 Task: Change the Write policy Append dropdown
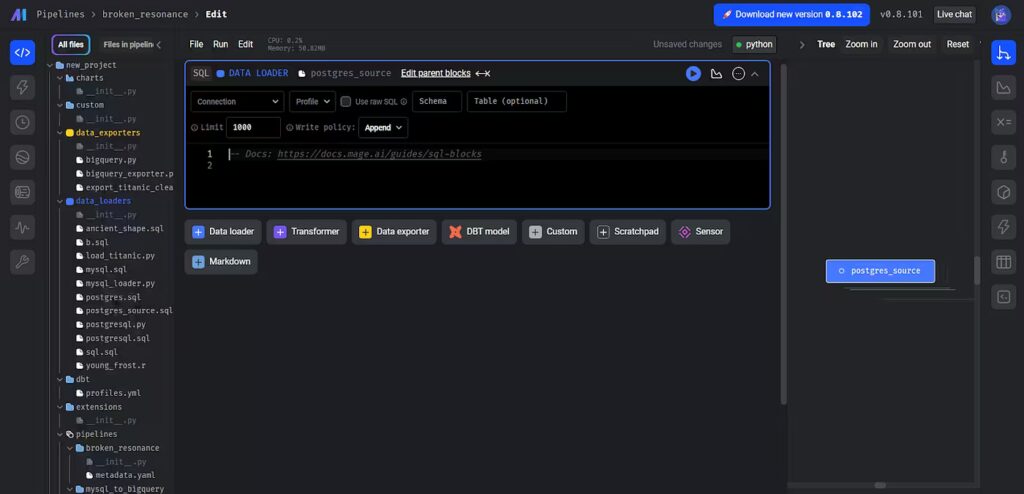click(384, 128)
